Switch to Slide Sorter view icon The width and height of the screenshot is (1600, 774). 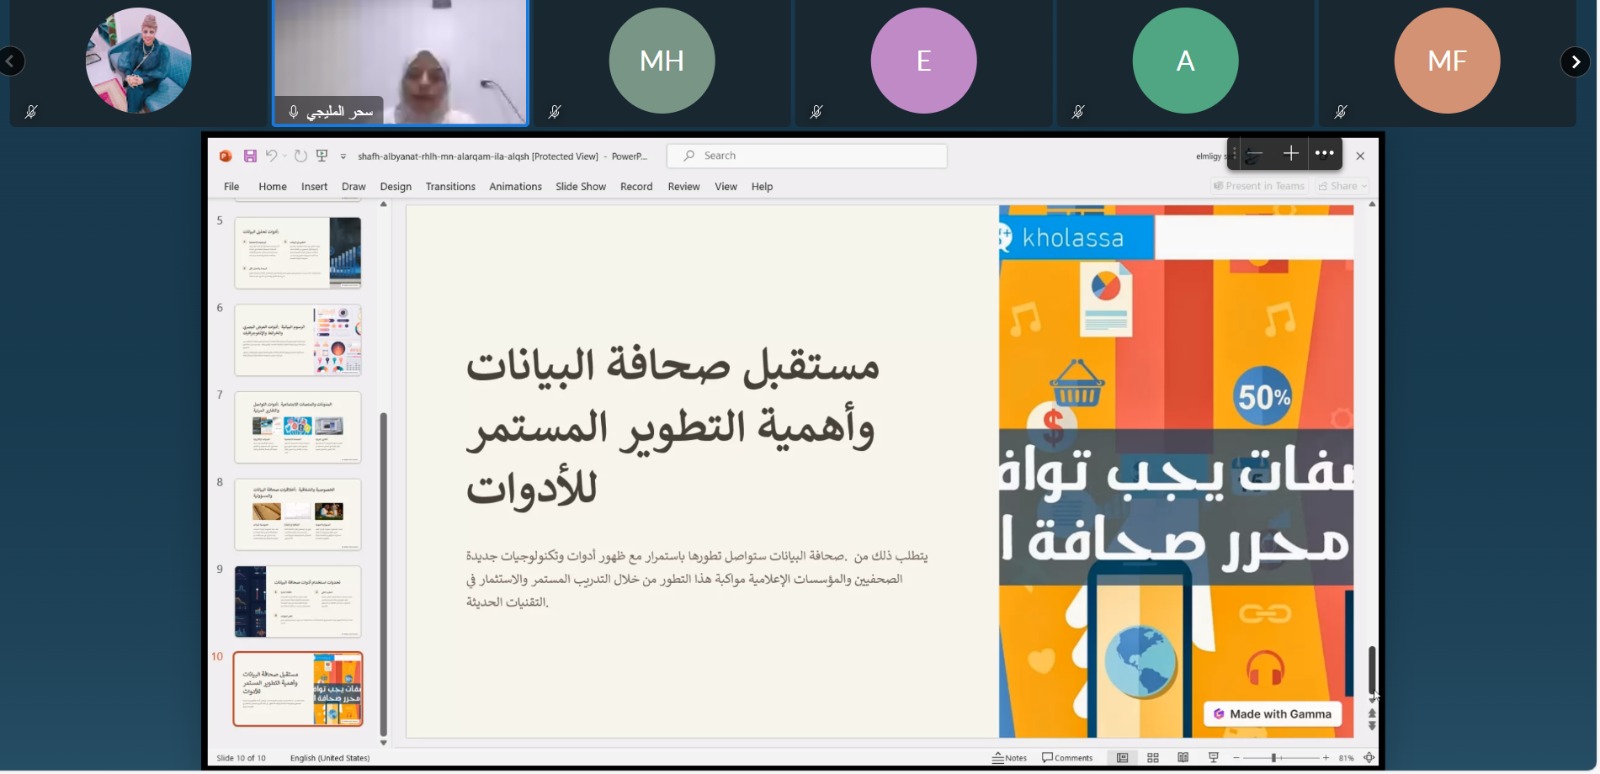[x=1153, y=758]
